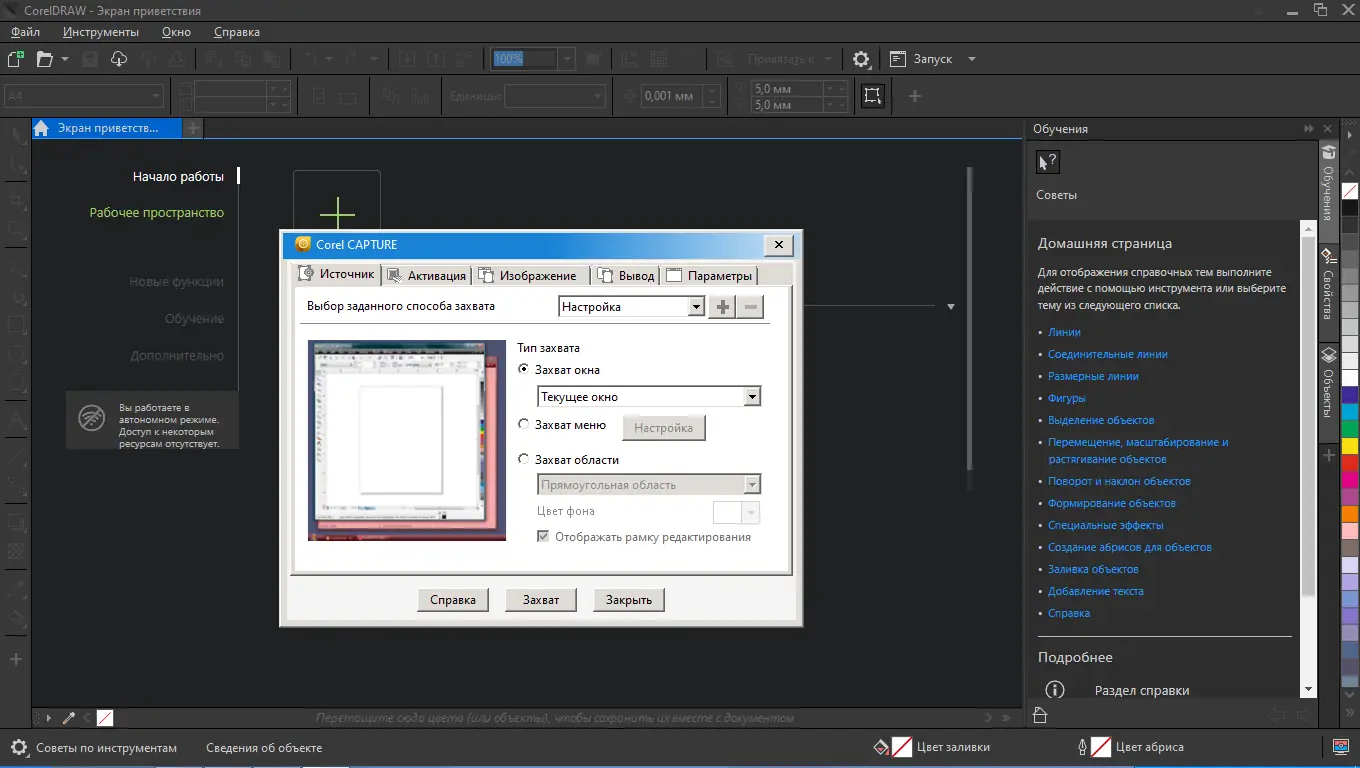Select the Захват окна radio button

524,370
